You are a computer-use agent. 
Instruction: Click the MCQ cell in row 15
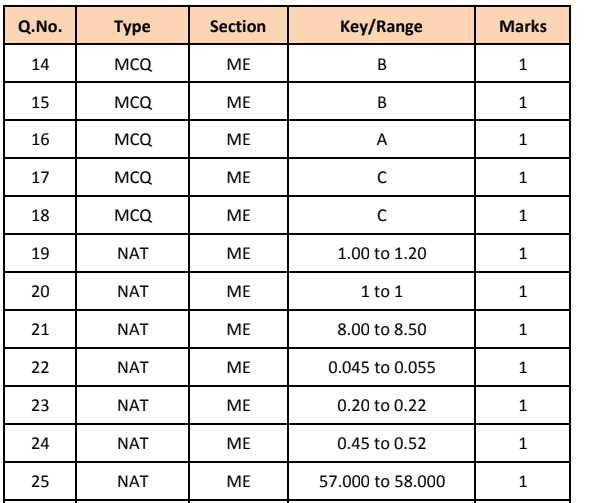tap(132, 102)
